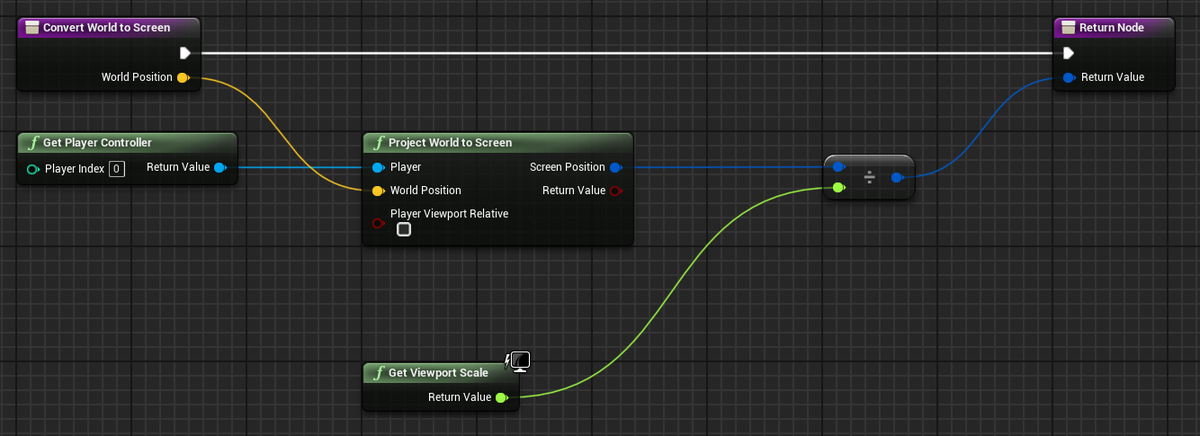The width and height of the screenshot is (1200, 436).
Task: Click the function icon on Get Player Controller
Action: point(34,142)
